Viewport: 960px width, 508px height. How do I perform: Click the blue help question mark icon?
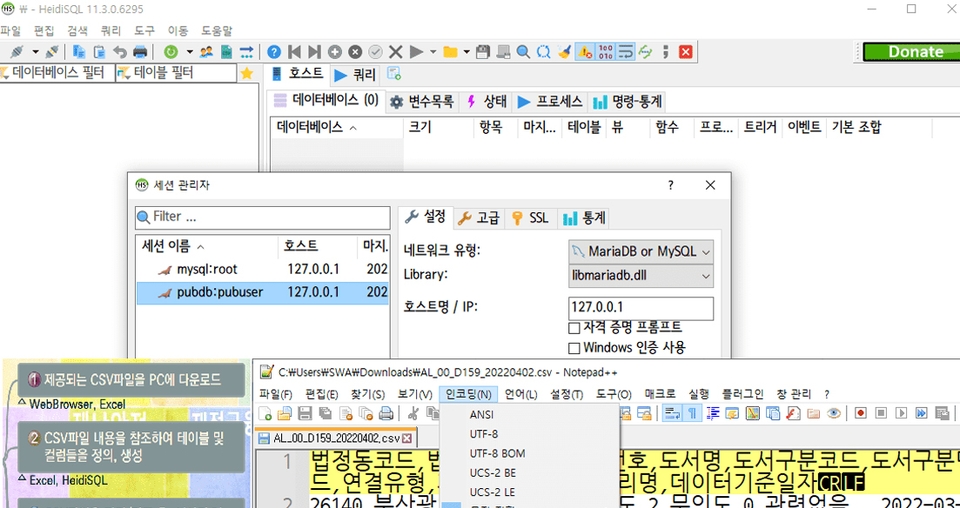click(x=274, y=52)
